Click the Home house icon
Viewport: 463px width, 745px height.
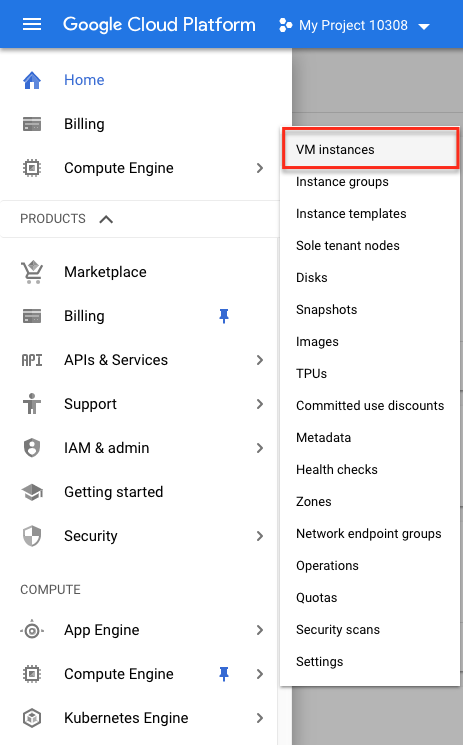32,80
